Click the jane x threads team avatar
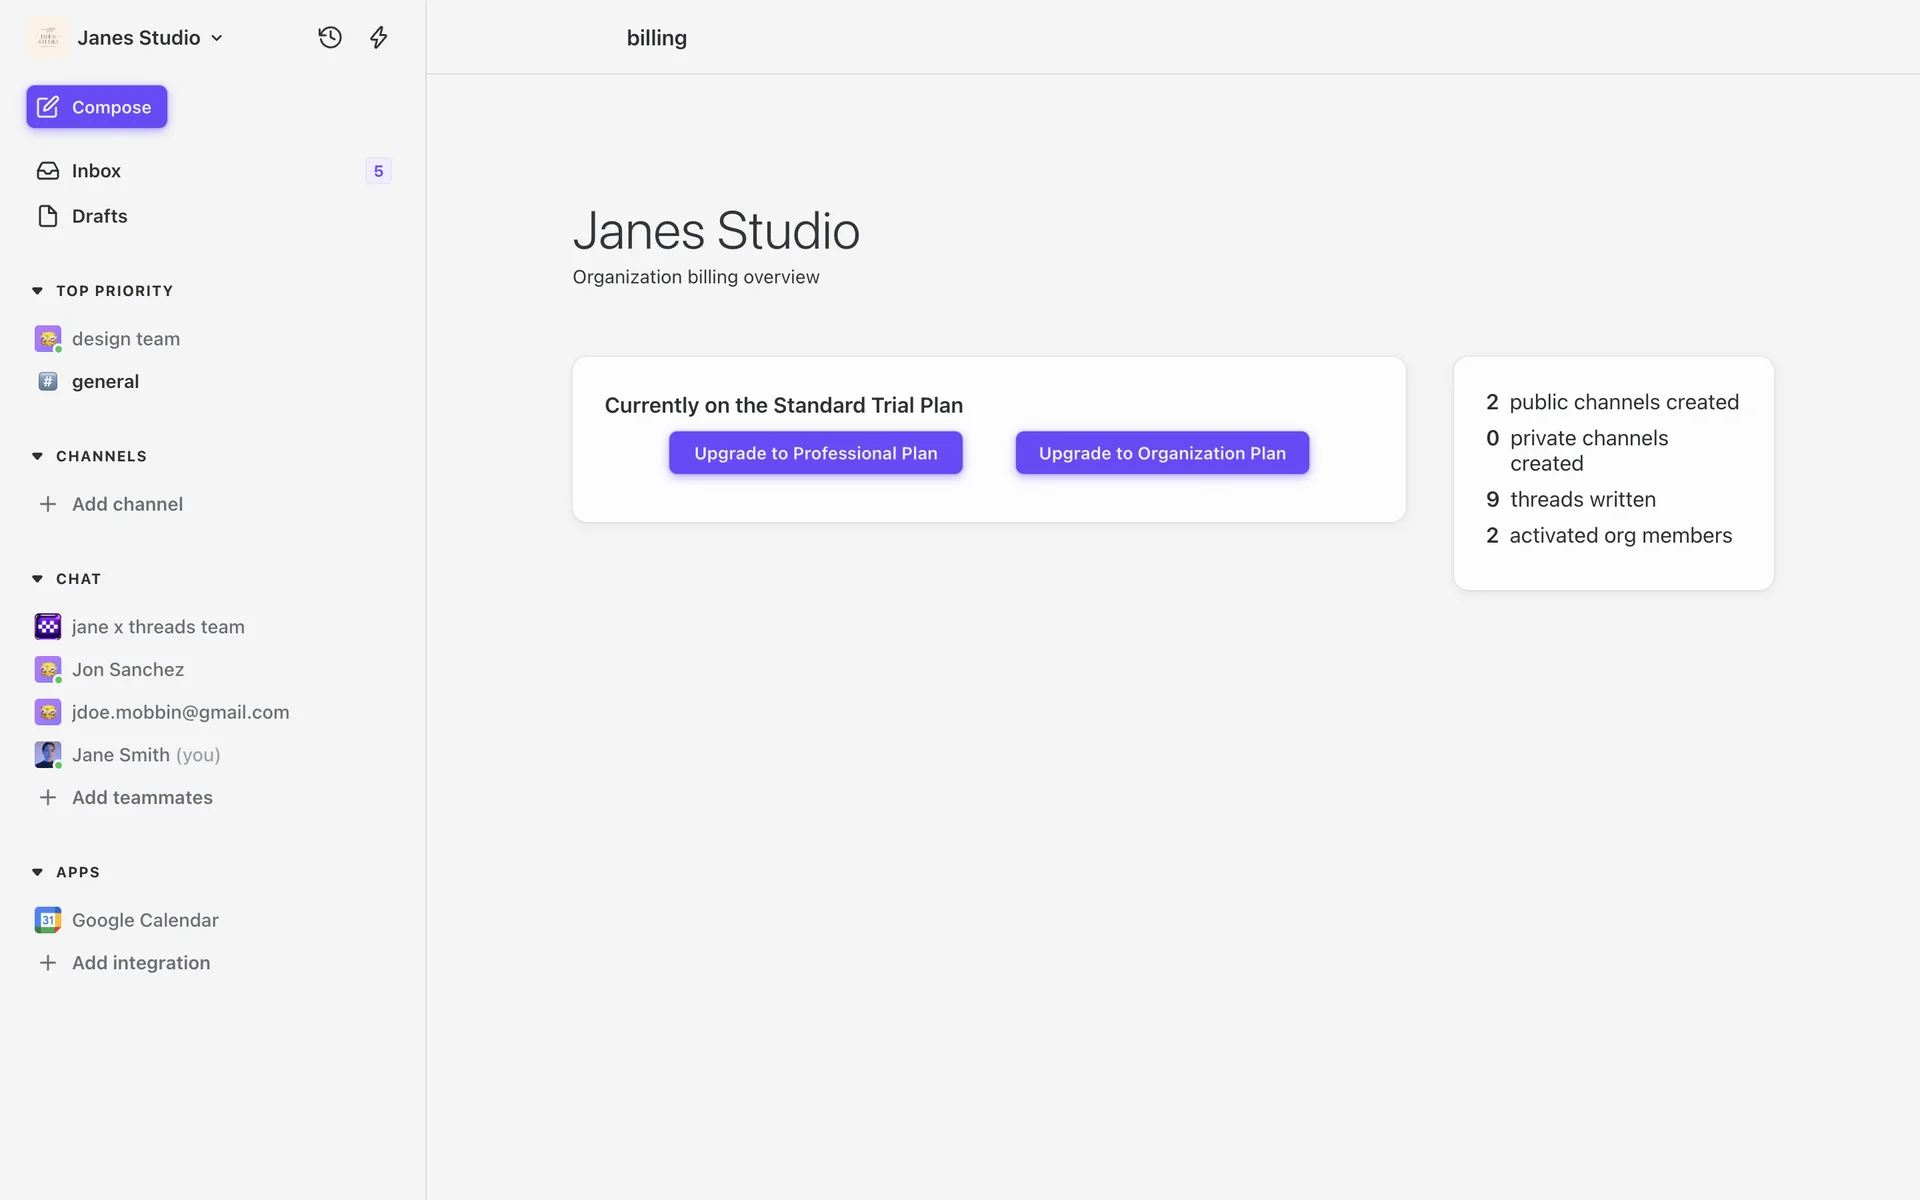The width and height of the screenshot is (1920, 1200). pos(47,627)
